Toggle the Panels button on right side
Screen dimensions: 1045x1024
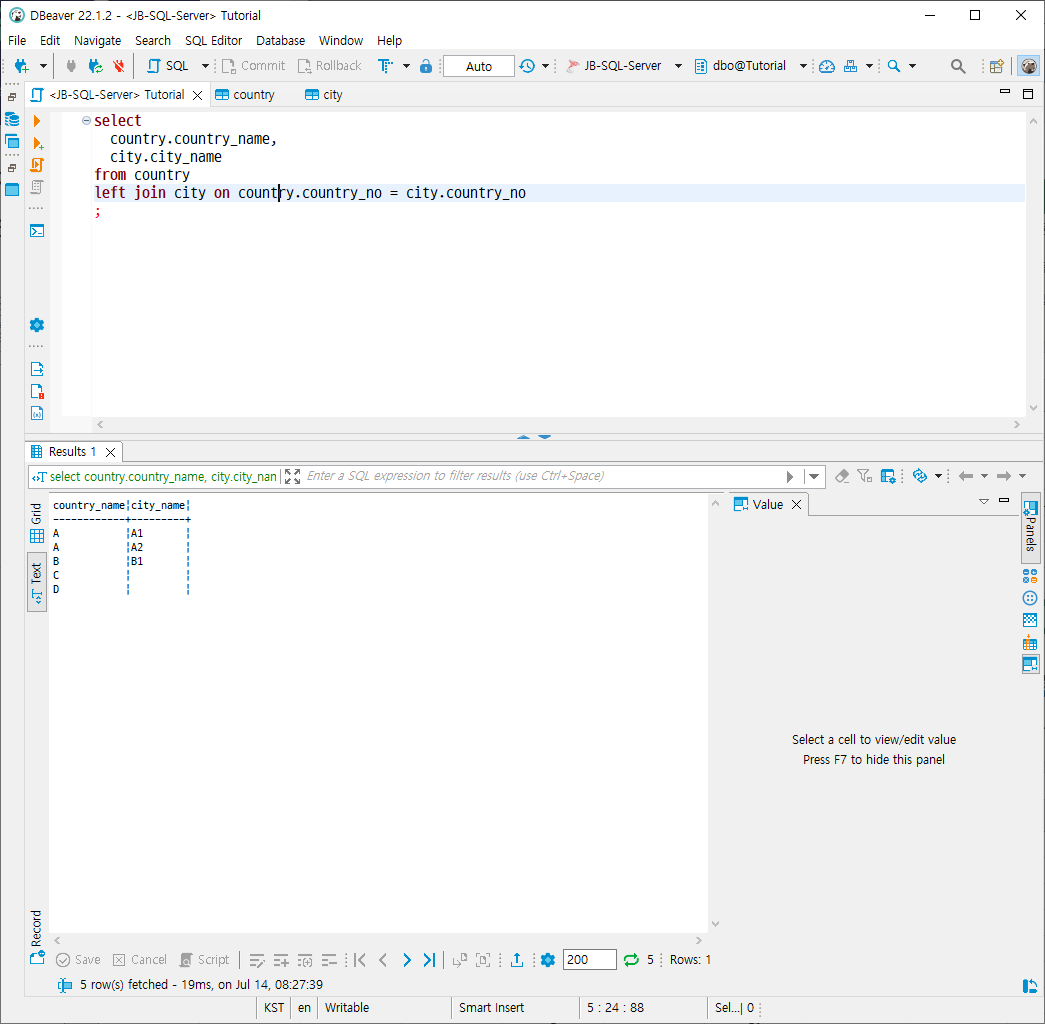pyautogui.click(x=1030, y=528)
